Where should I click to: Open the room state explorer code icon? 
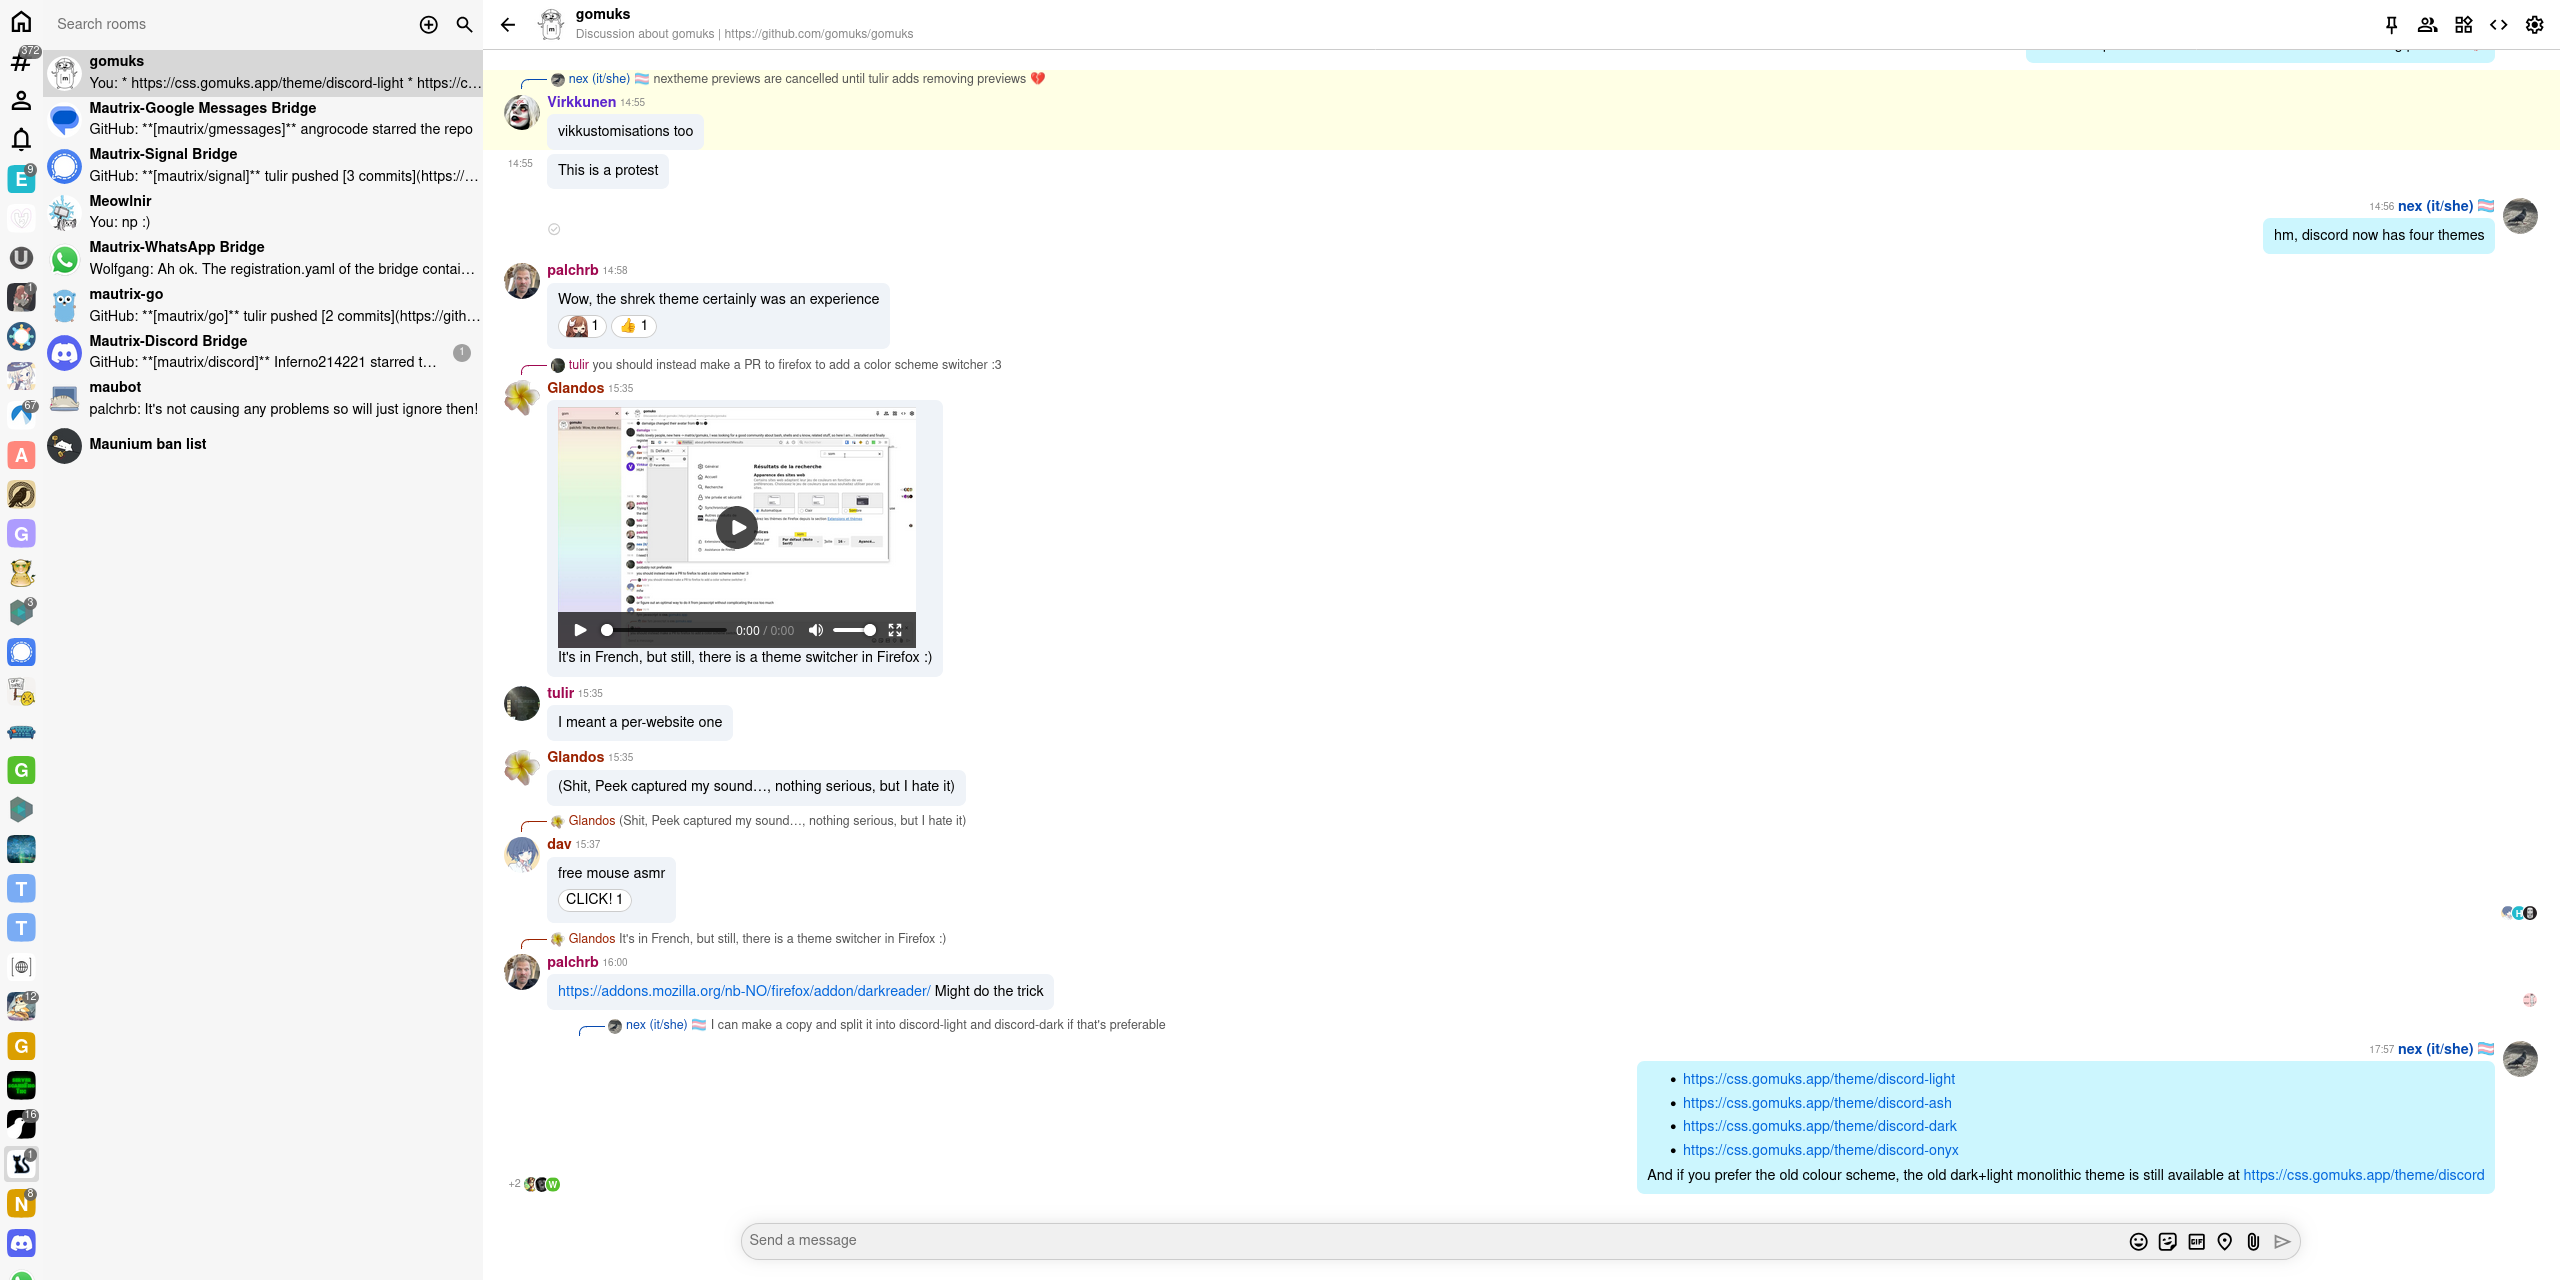2498,25
